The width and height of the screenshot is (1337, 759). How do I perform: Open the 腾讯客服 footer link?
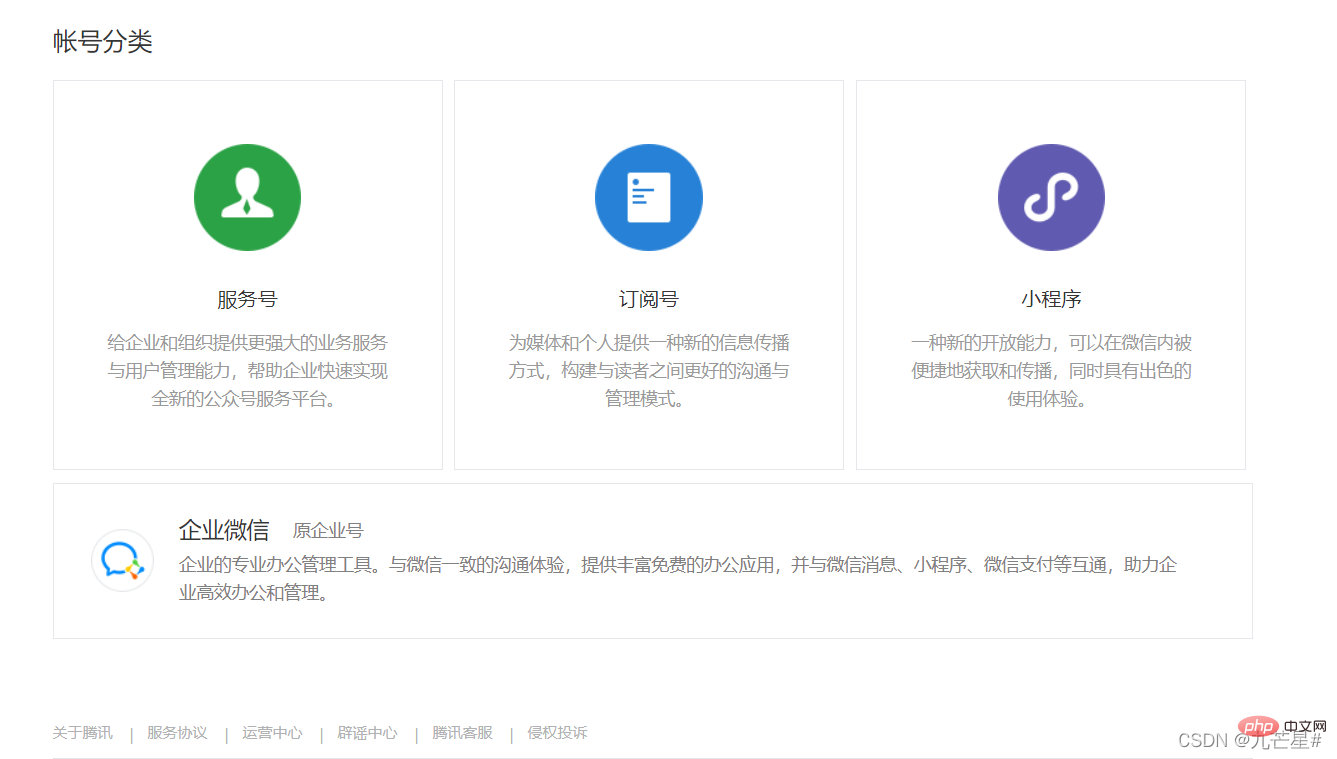coord(462,733)
